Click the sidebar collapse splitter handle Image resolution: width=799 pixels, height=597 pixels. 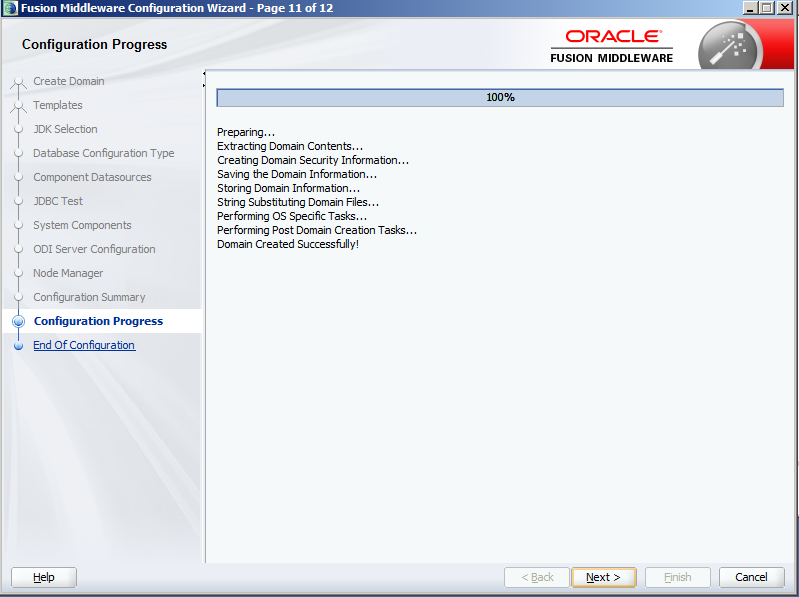click(x=204, y=73)
